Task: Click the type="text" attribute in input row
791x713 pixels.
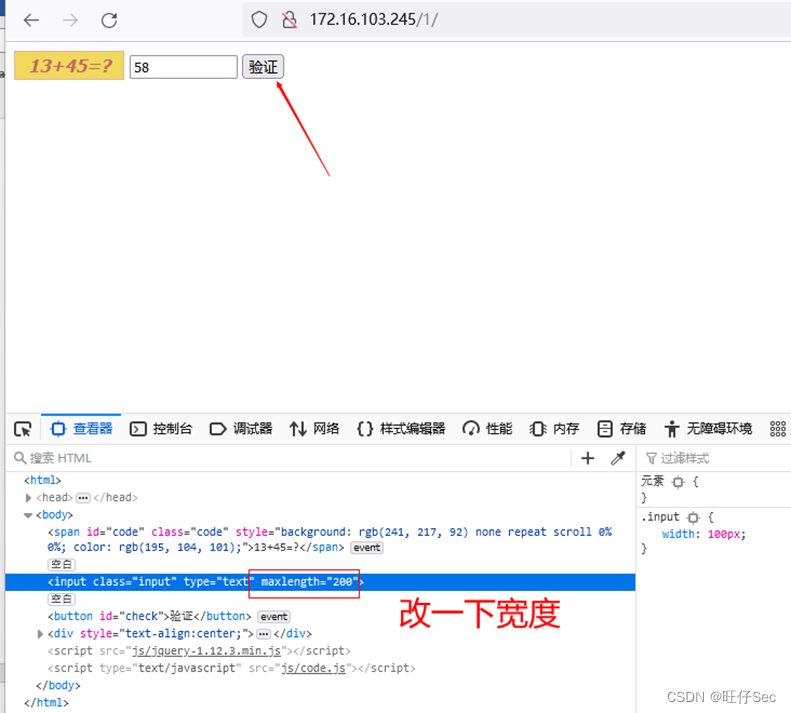Action: (x=218, y=582)
